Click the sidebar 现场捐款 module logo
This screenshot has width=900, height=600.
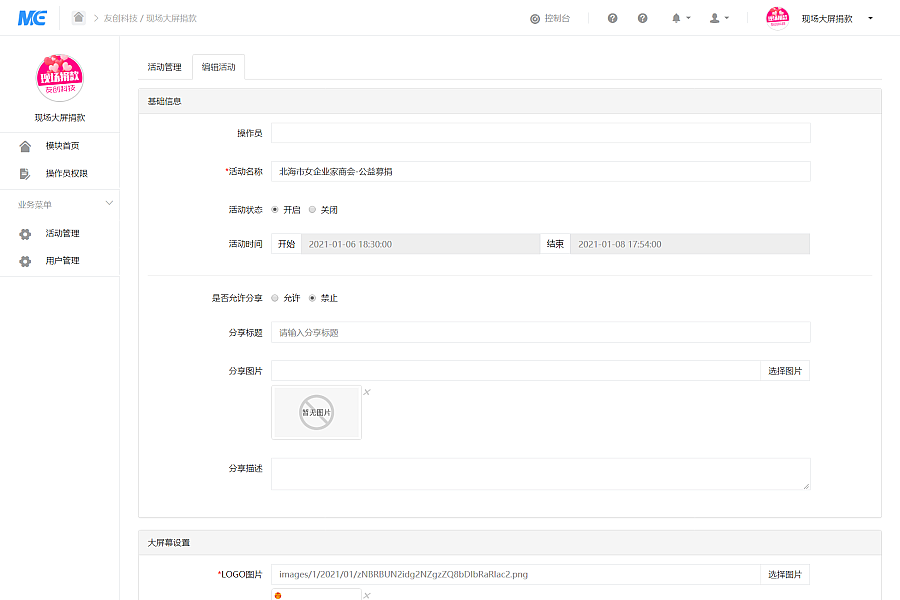[x=60, y=78]
